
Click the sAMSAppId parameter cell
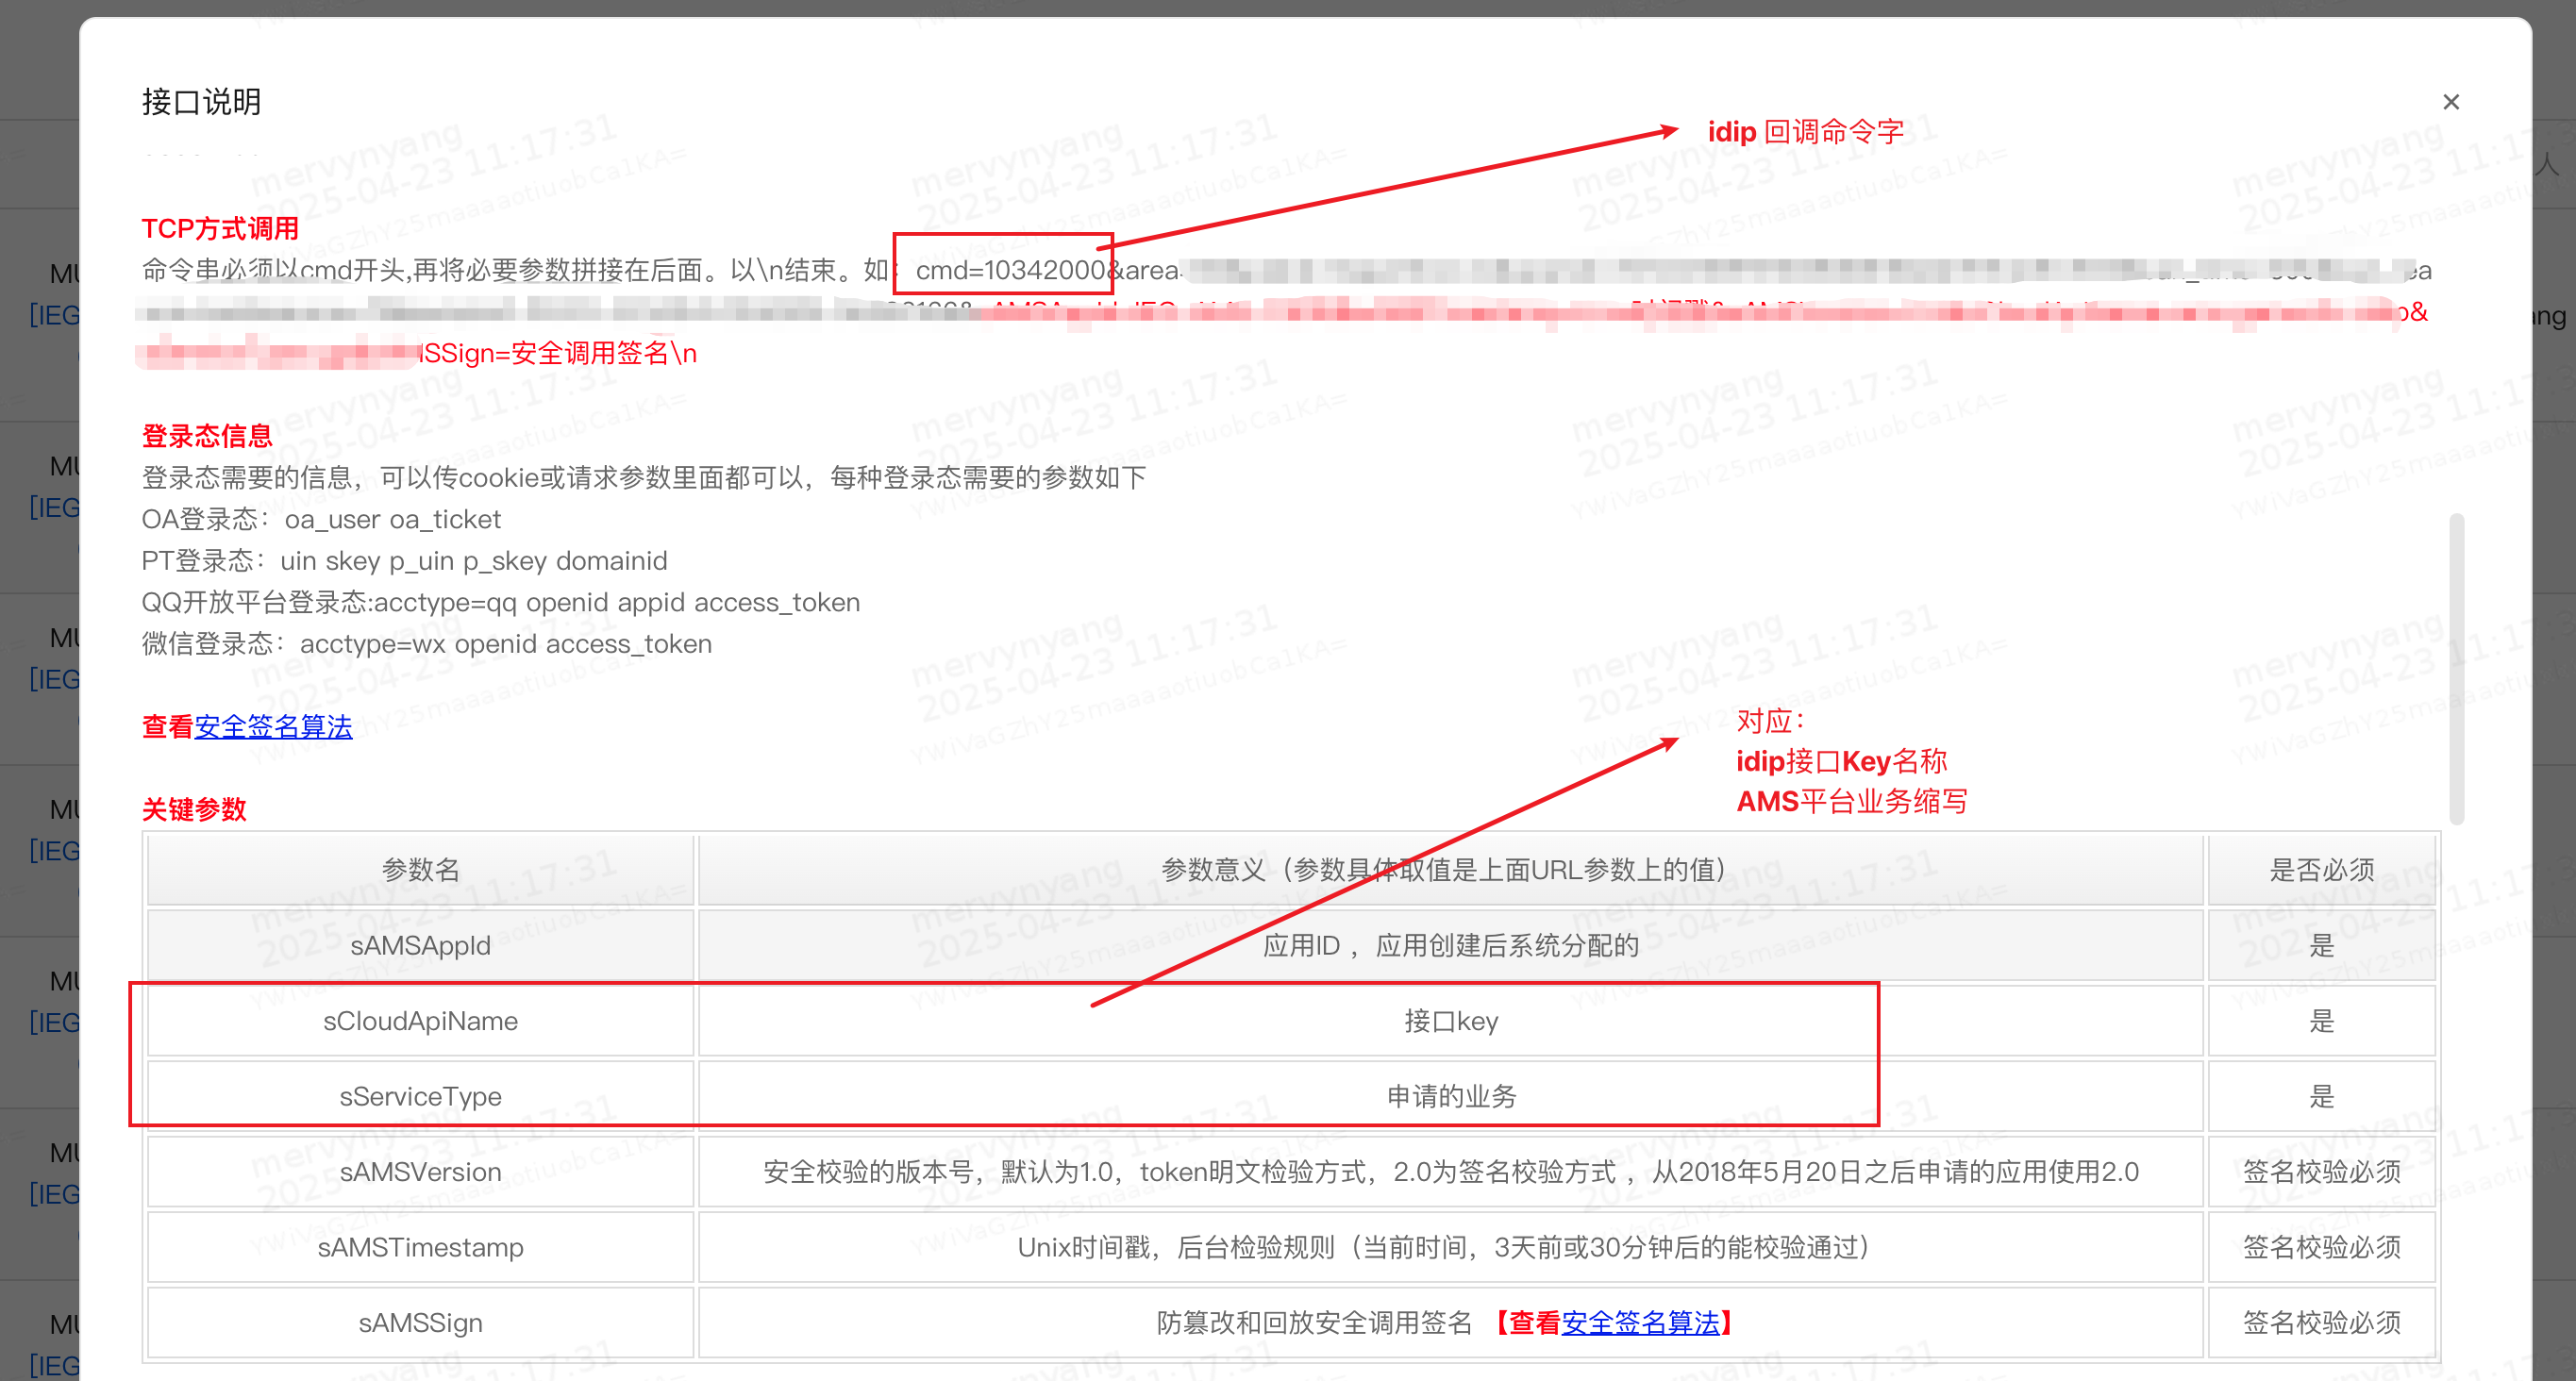click(420, 945)
